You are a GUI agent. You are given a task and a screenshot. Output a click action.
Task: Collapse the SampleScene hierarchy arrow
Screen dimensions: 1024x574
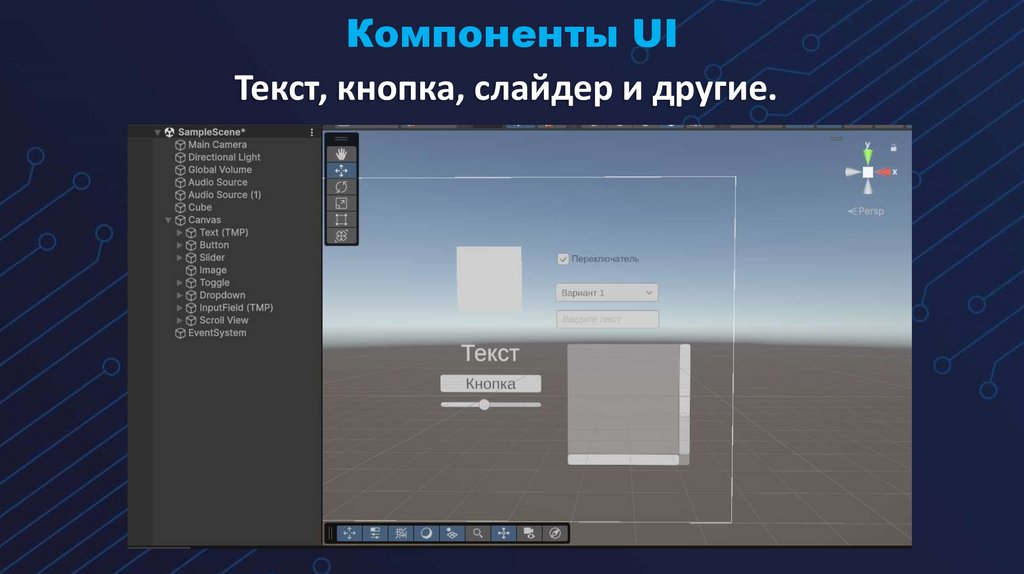click(x=157, y=133)
